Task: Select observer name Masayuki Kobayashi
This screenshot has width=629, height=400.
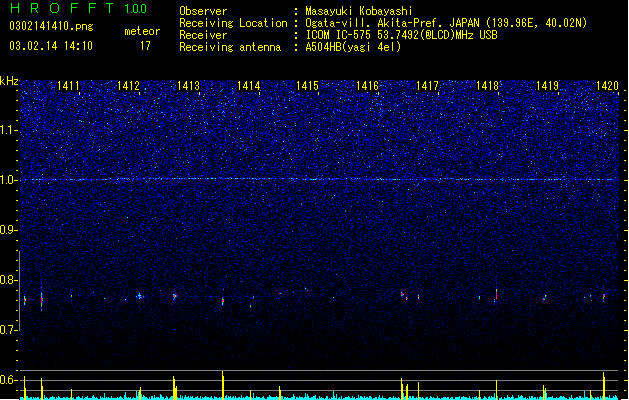Action: tap(359, 11)
